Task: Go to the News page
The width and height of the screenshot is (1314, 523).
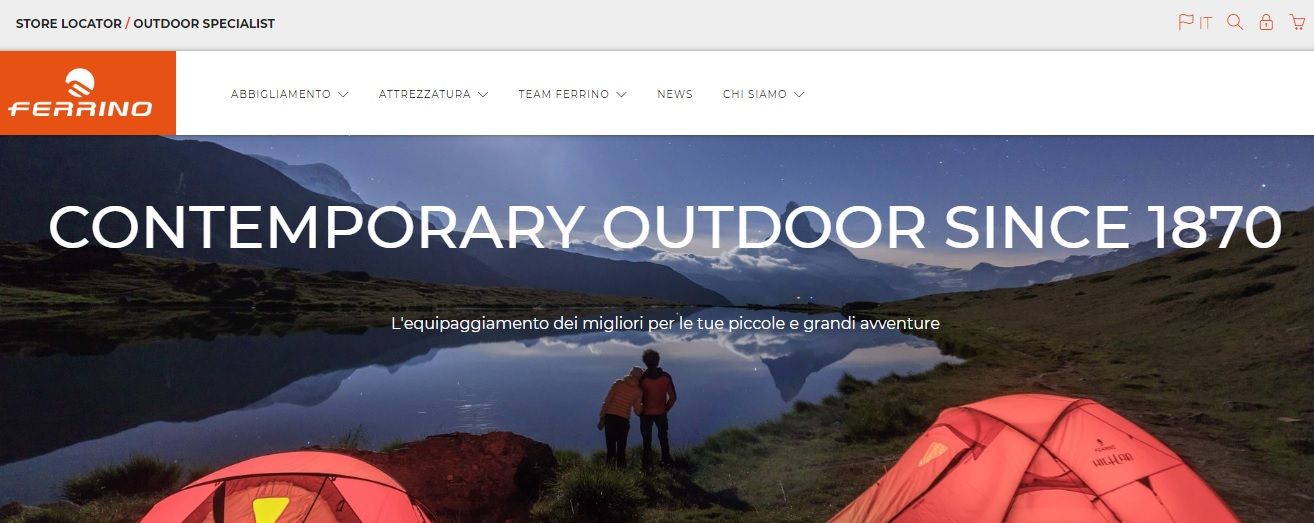Action: pyautogui.click(x=675, y=94)
